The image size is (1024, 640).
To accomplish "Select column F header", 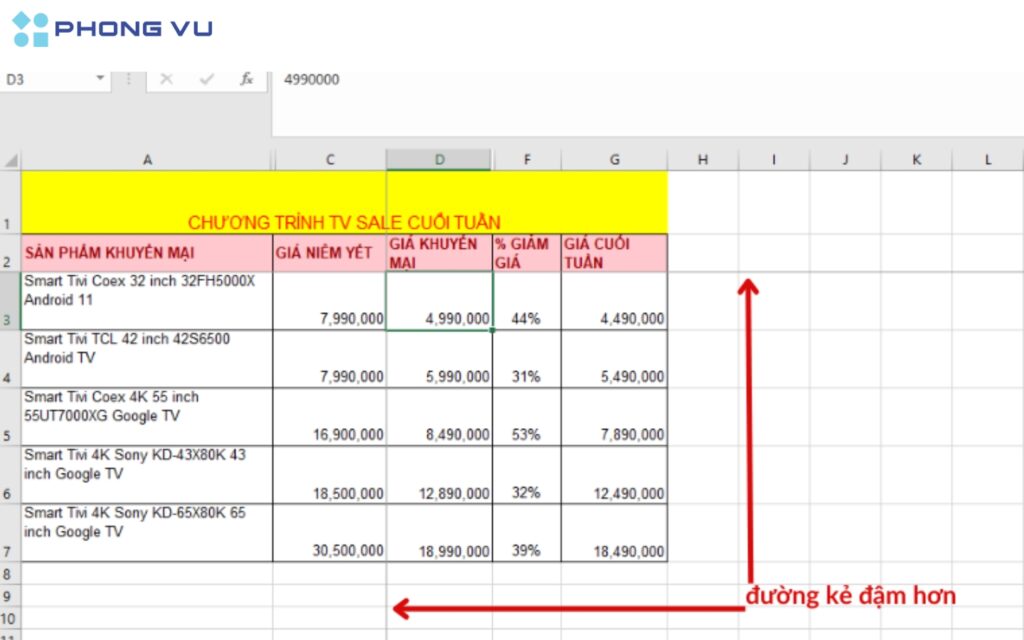I will pyautogui.click(x=527, y=160).
